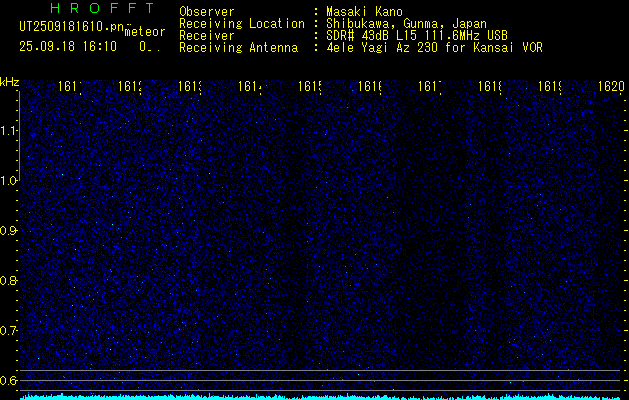Click the 1619 time marker
Image resolution: width=629 pixels, height=400 pixels.
(x=550, y=86)
